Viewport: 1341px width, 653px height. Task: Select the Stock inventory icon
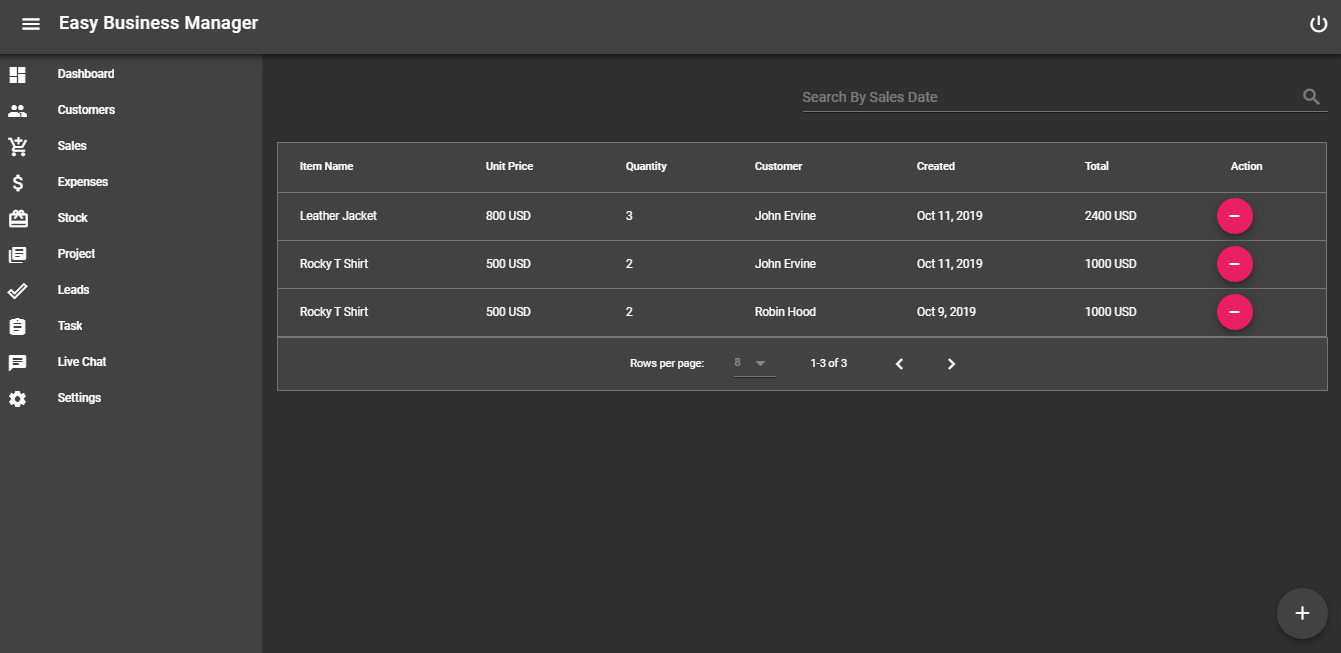tap(17, 217)
